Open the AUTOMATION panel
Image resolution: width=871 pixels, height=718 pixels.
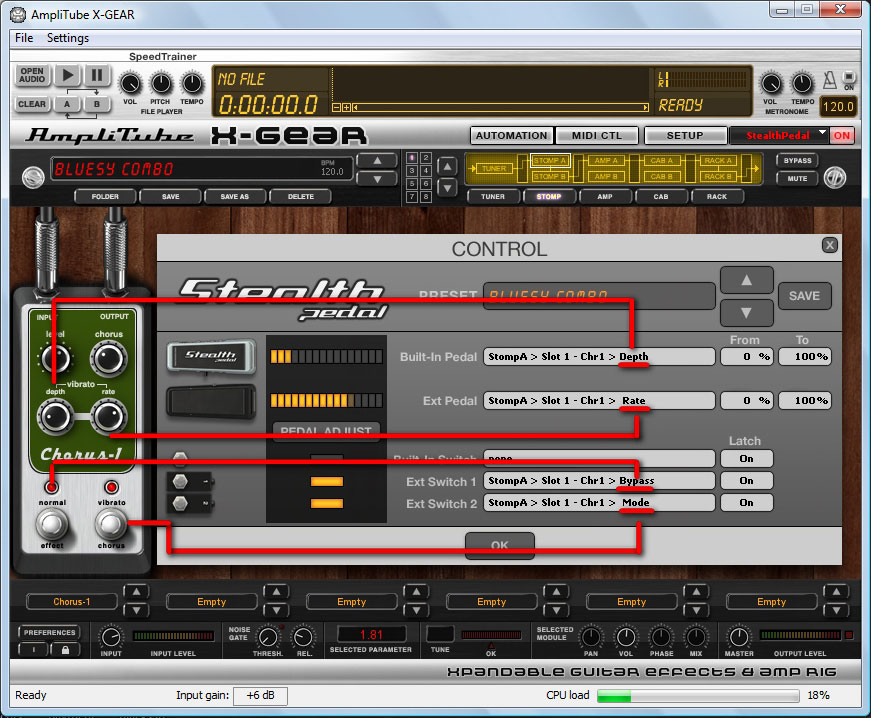(x=512, y=135)
